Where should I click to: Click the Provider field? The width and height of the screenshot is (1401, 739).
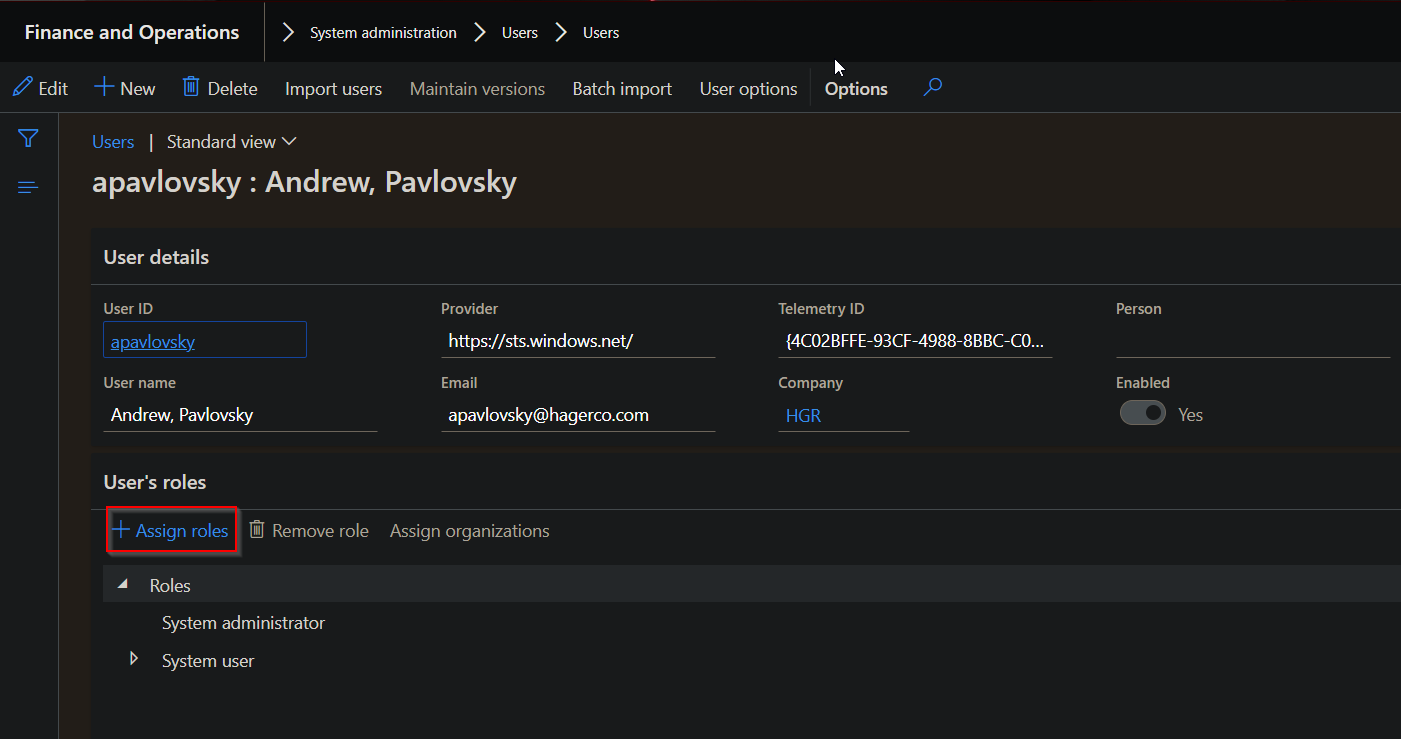point(578,341)
